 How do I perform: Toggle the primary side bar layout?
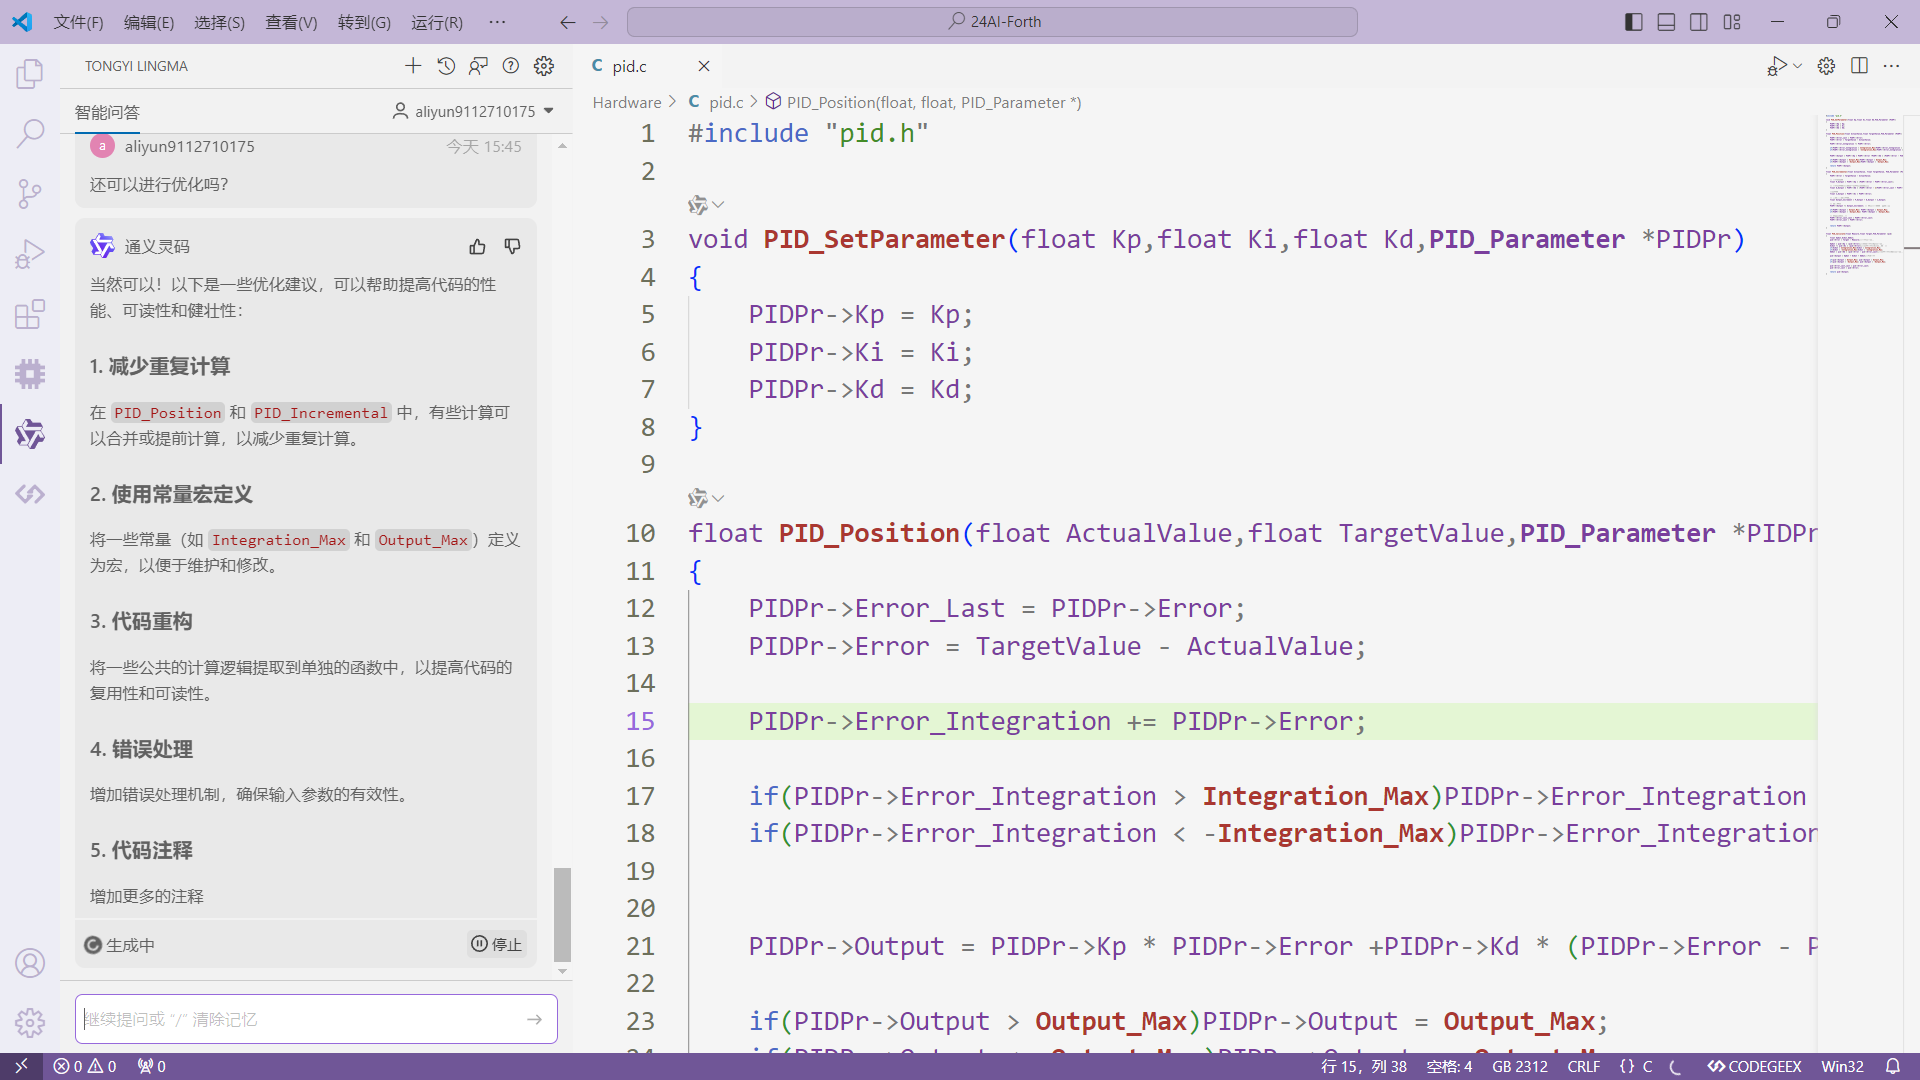[1634, 22]
